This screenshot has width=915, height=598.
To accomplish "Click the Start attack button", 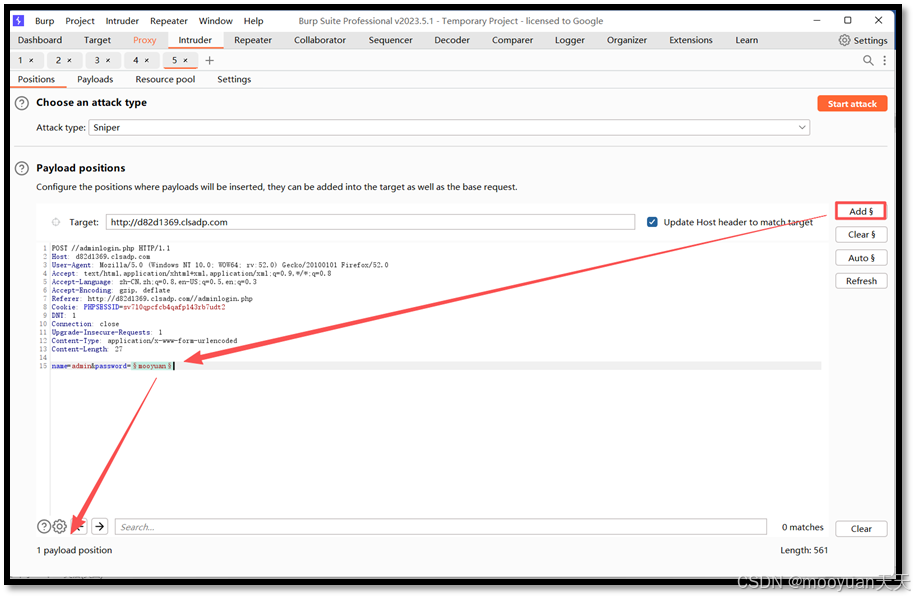I will point(852,104).
